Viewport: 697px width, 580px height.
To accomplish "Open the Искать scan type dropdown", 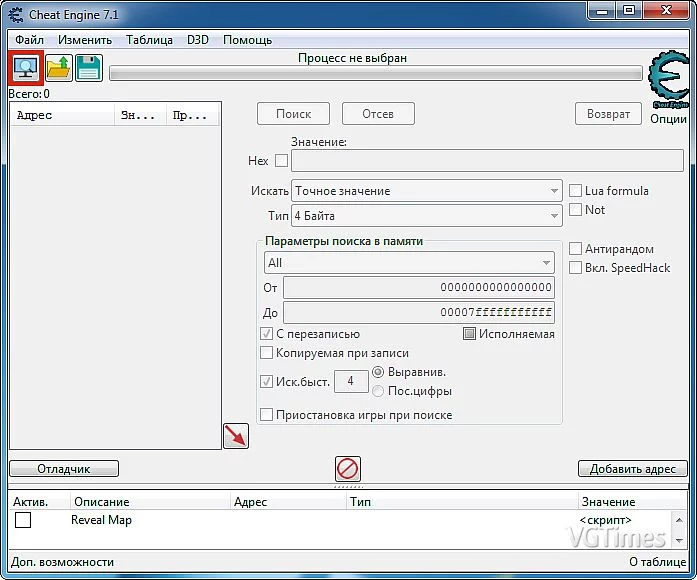I will pyautogui.click(x=427, y=191).
